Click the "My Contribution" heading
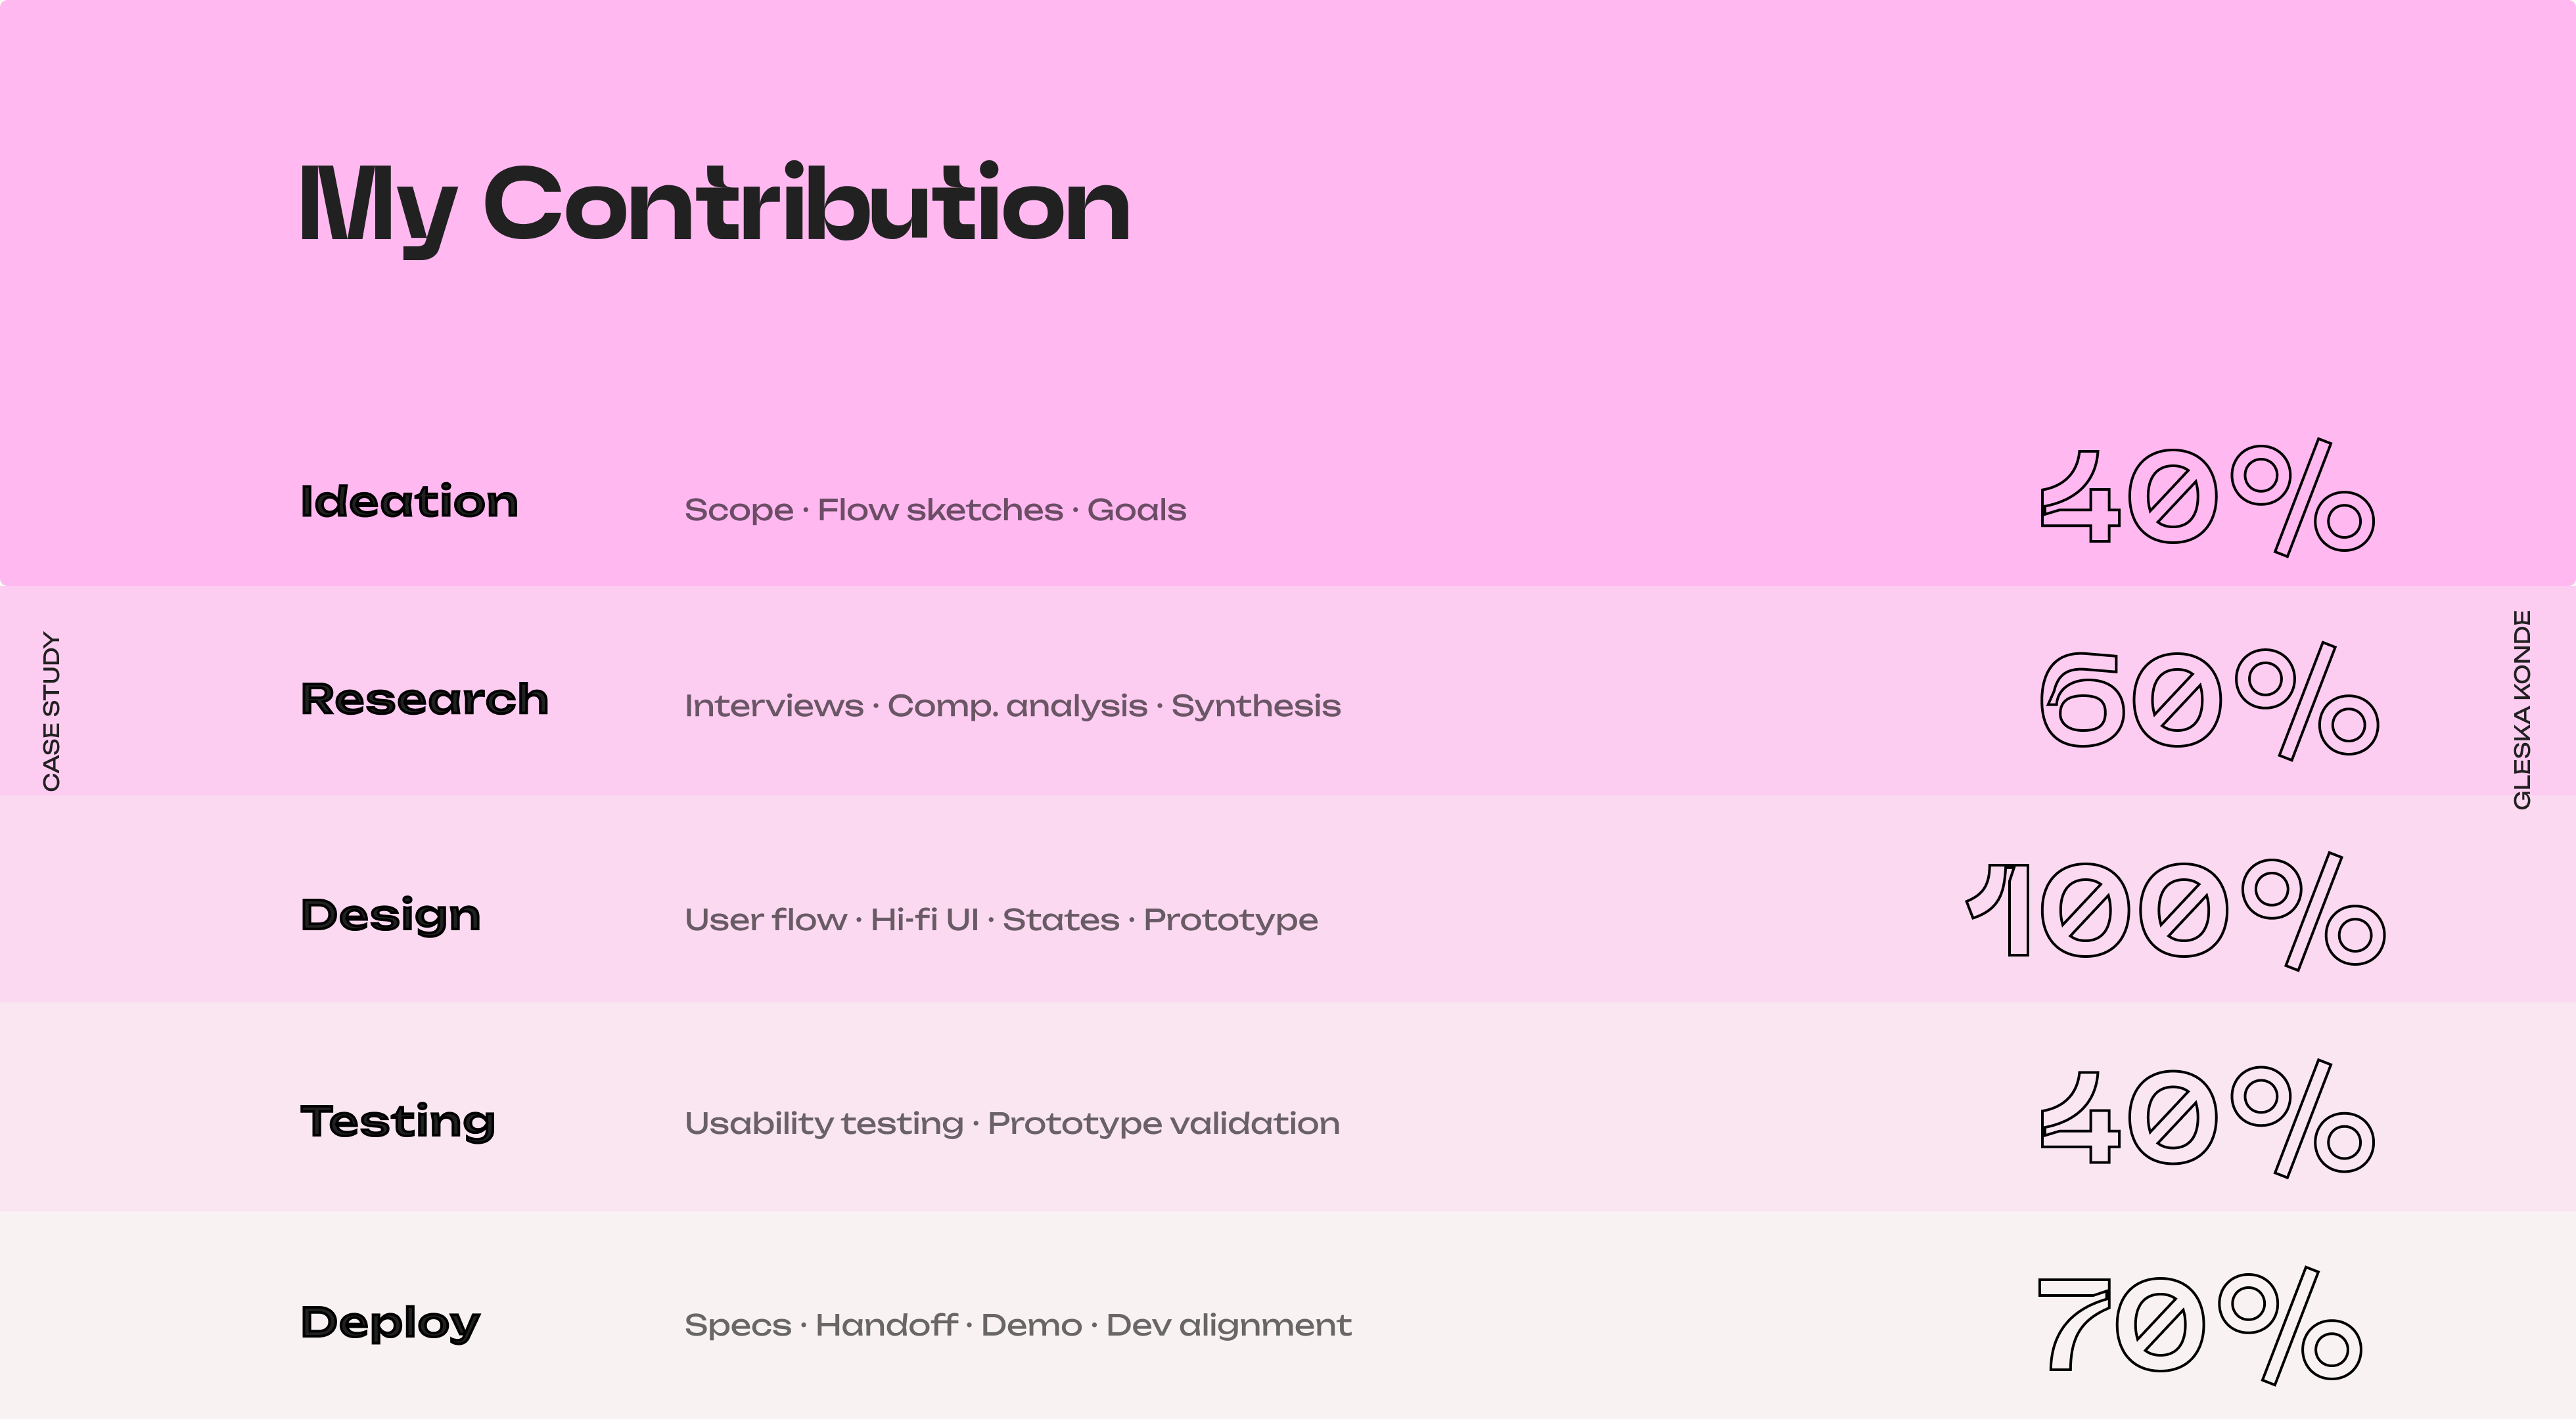The width and height of the screenshot is (2576, 1419). click(x=714, y=205)
